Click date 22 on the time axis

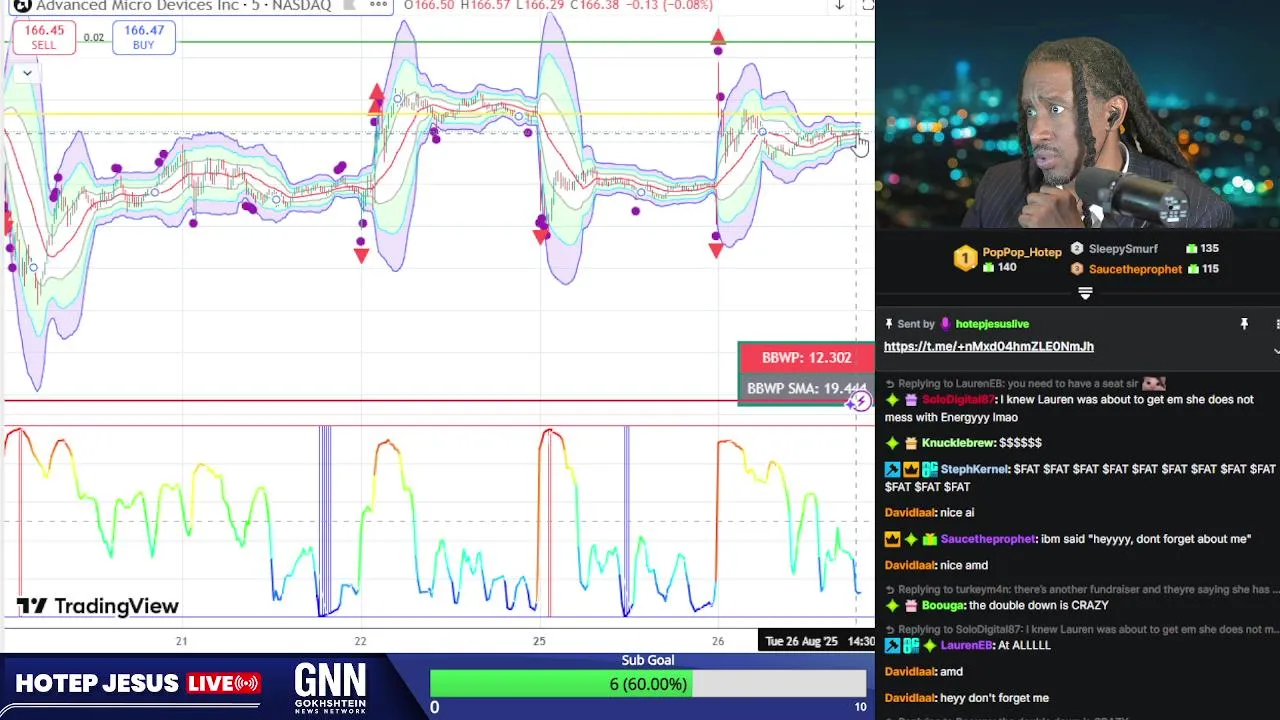click(x=360, y=641)
